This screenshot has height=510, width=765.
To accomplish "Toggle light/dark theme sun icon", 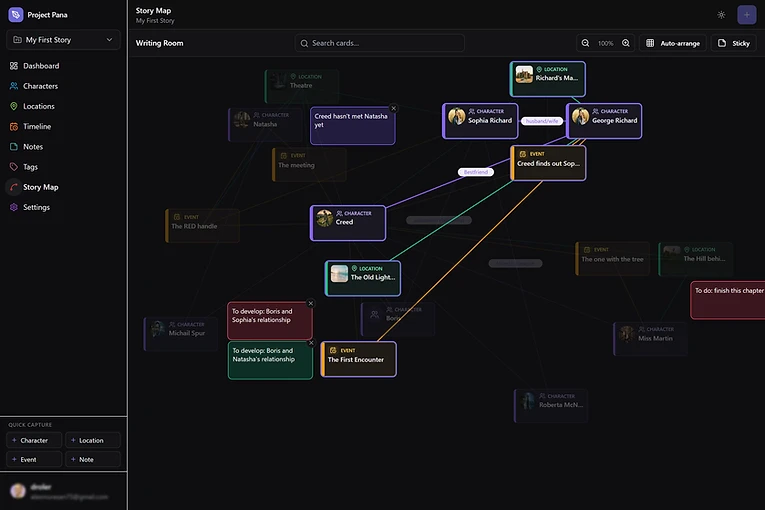I will (x=721, y=15).
